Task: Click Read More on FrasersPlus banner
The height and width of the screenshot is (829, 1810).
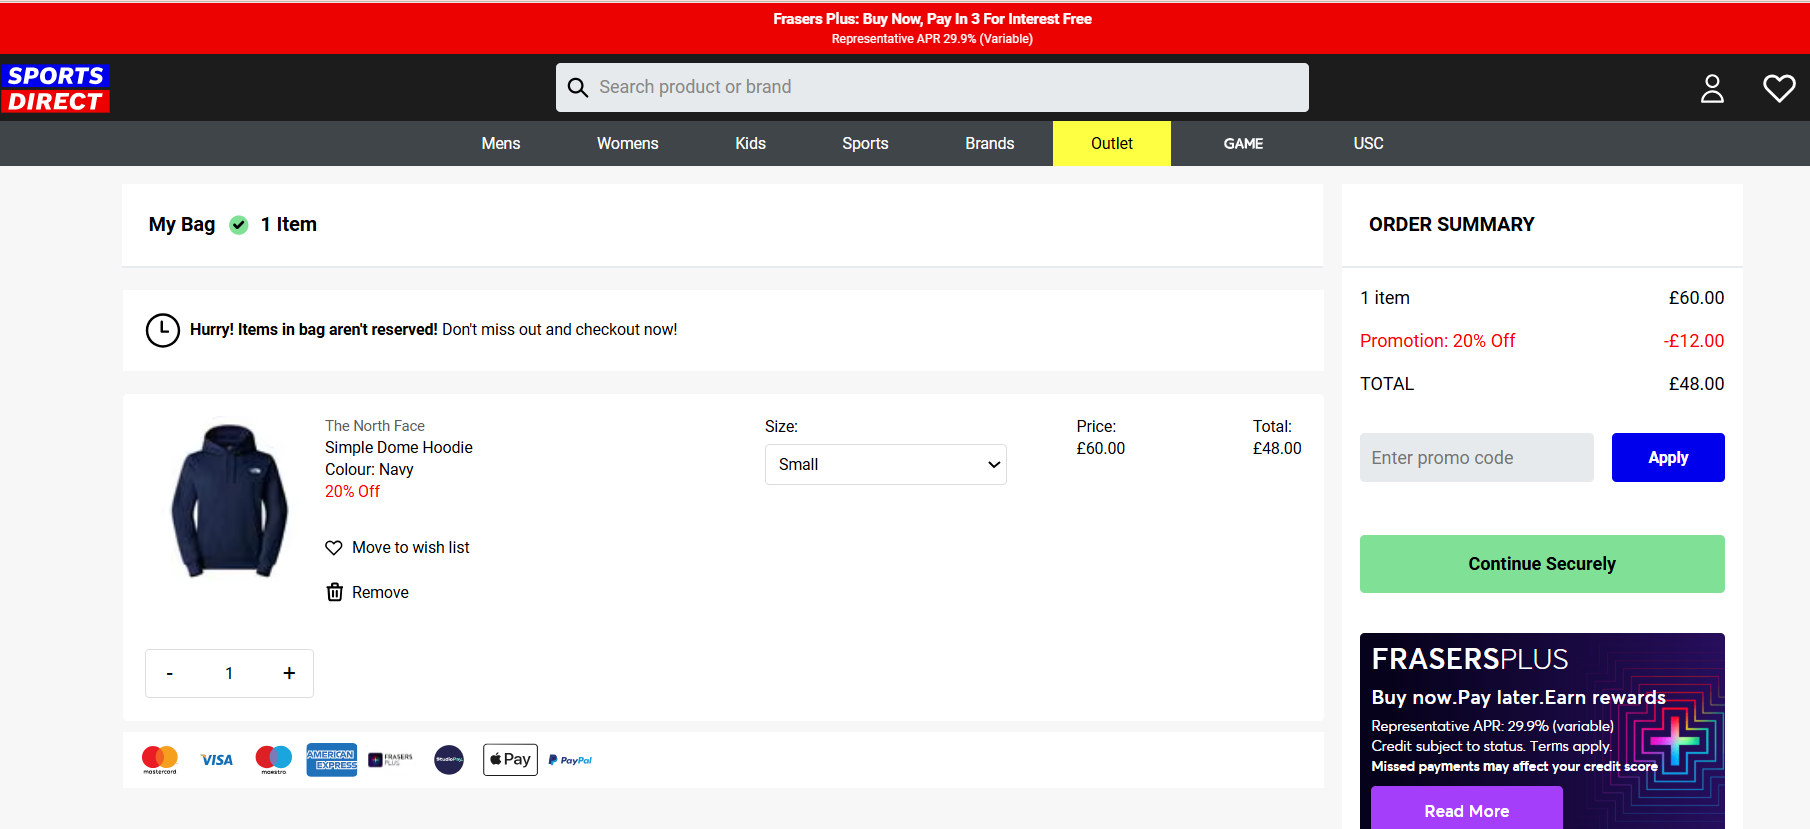Action: tap(1466, 810)
